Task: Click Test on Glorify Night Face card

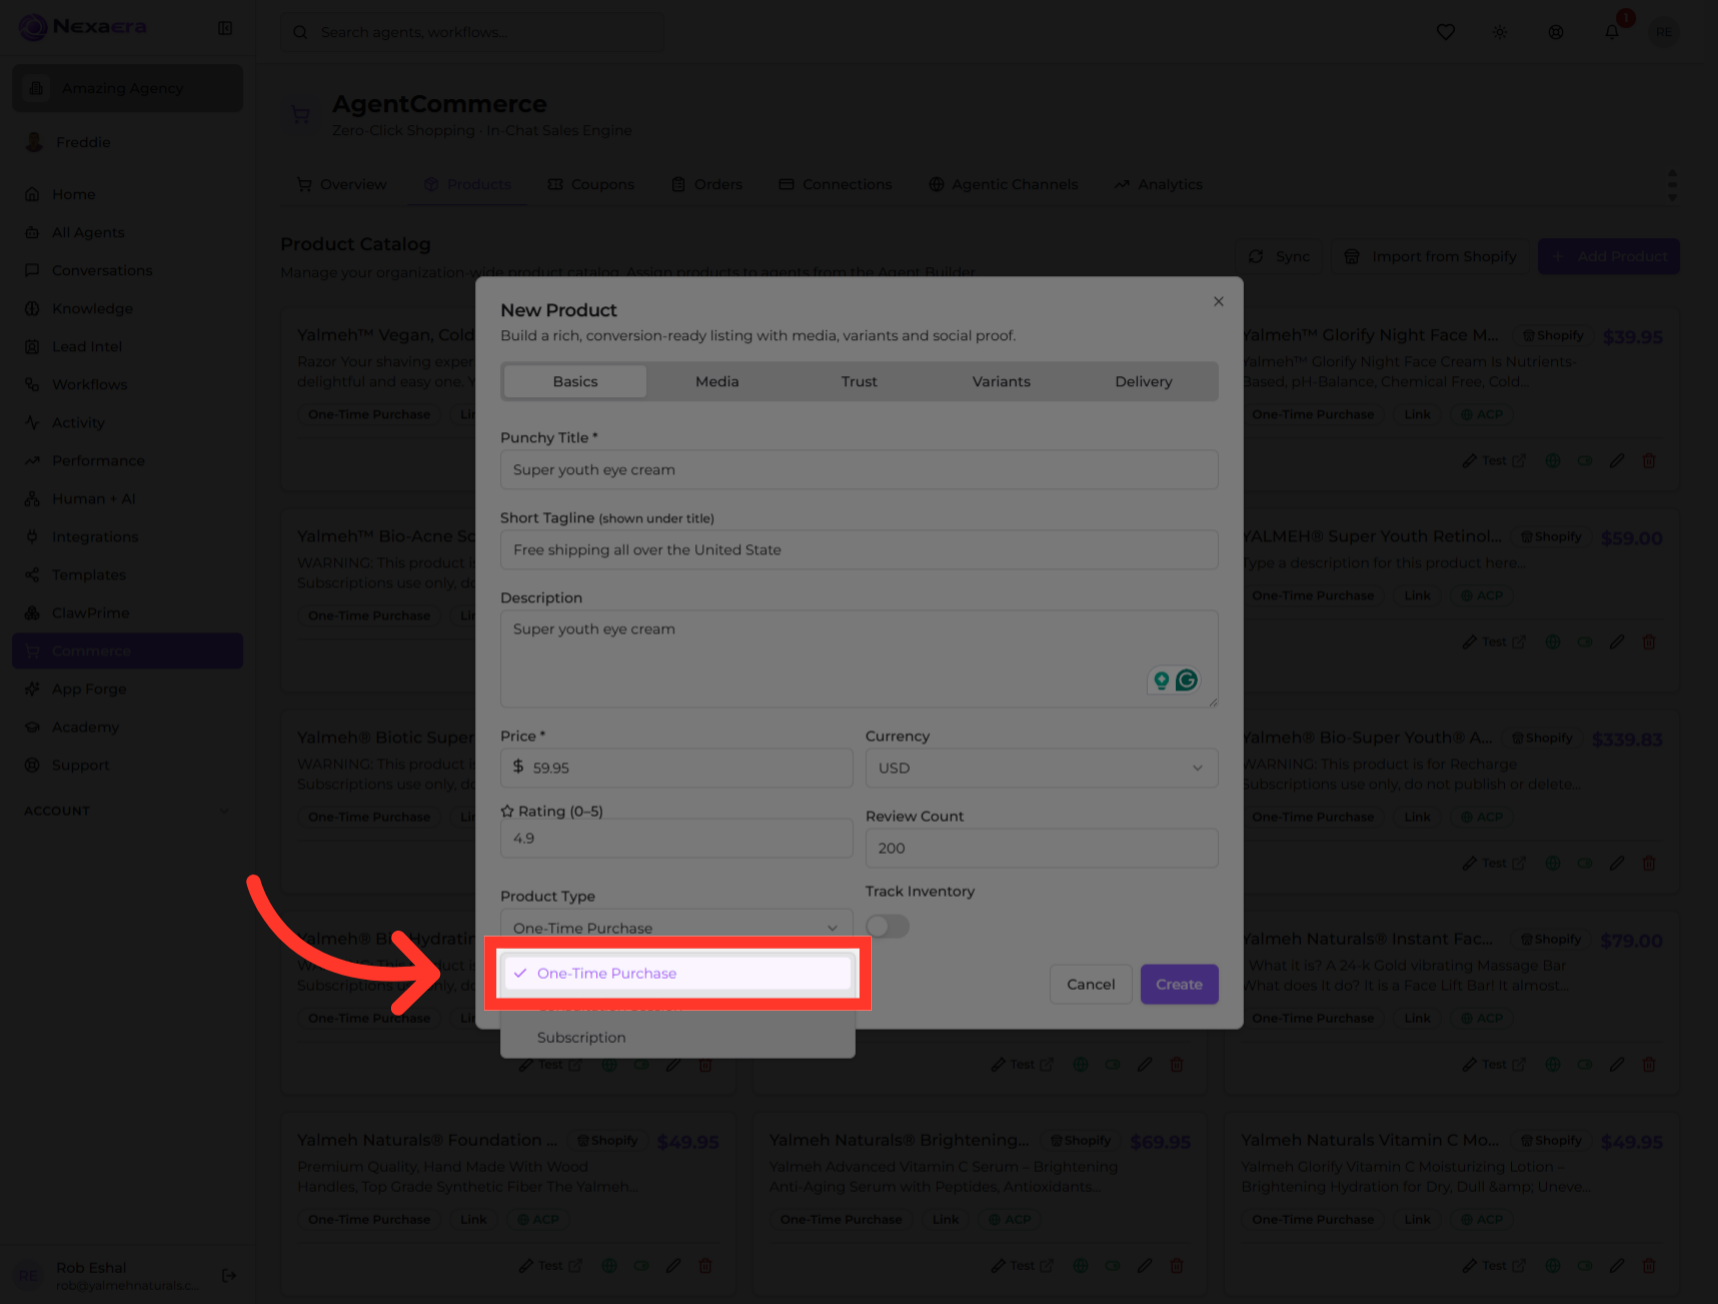Action: coord(1494,461)
